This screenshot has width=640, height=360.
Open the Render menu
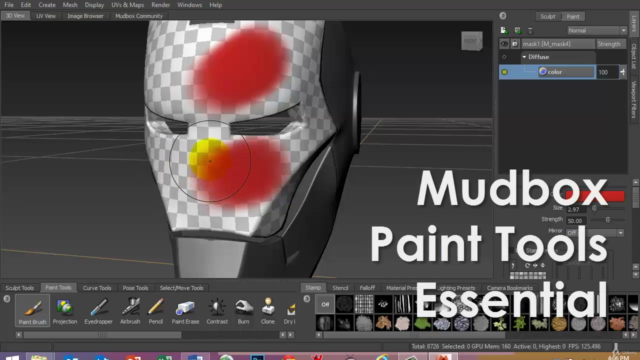tap(160, 5)
